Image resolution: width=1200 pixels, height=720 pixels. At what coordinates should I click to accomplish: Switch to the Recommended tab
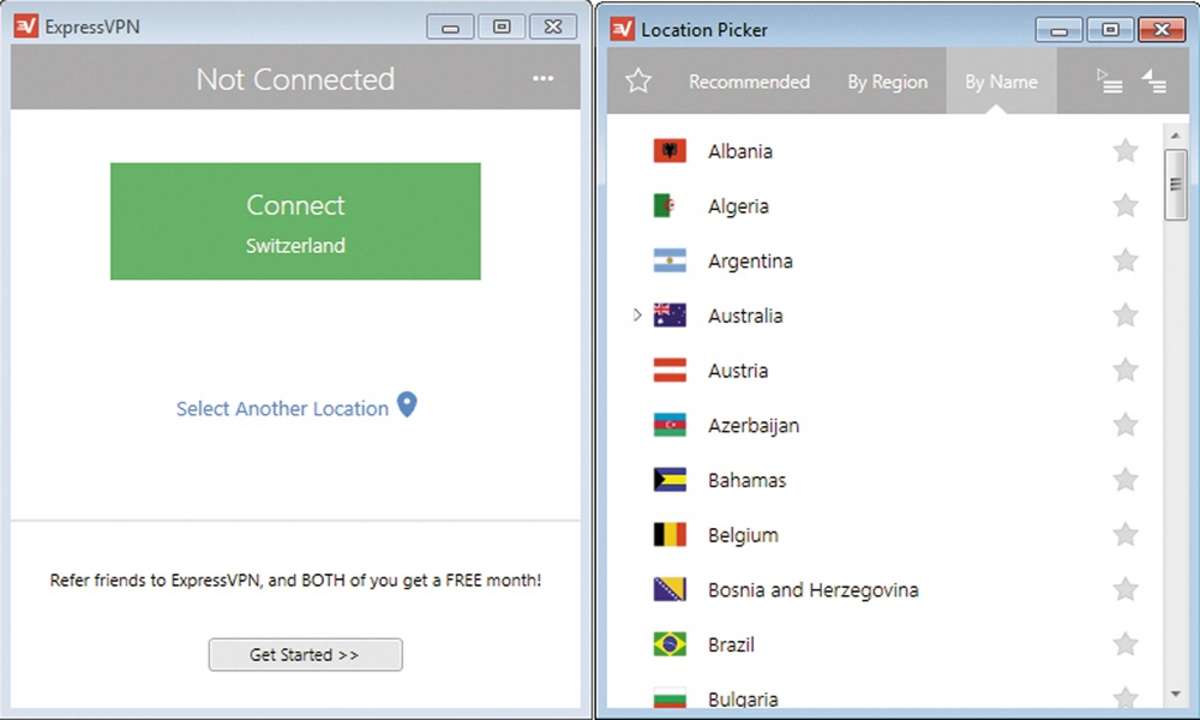tap(749, 82)
